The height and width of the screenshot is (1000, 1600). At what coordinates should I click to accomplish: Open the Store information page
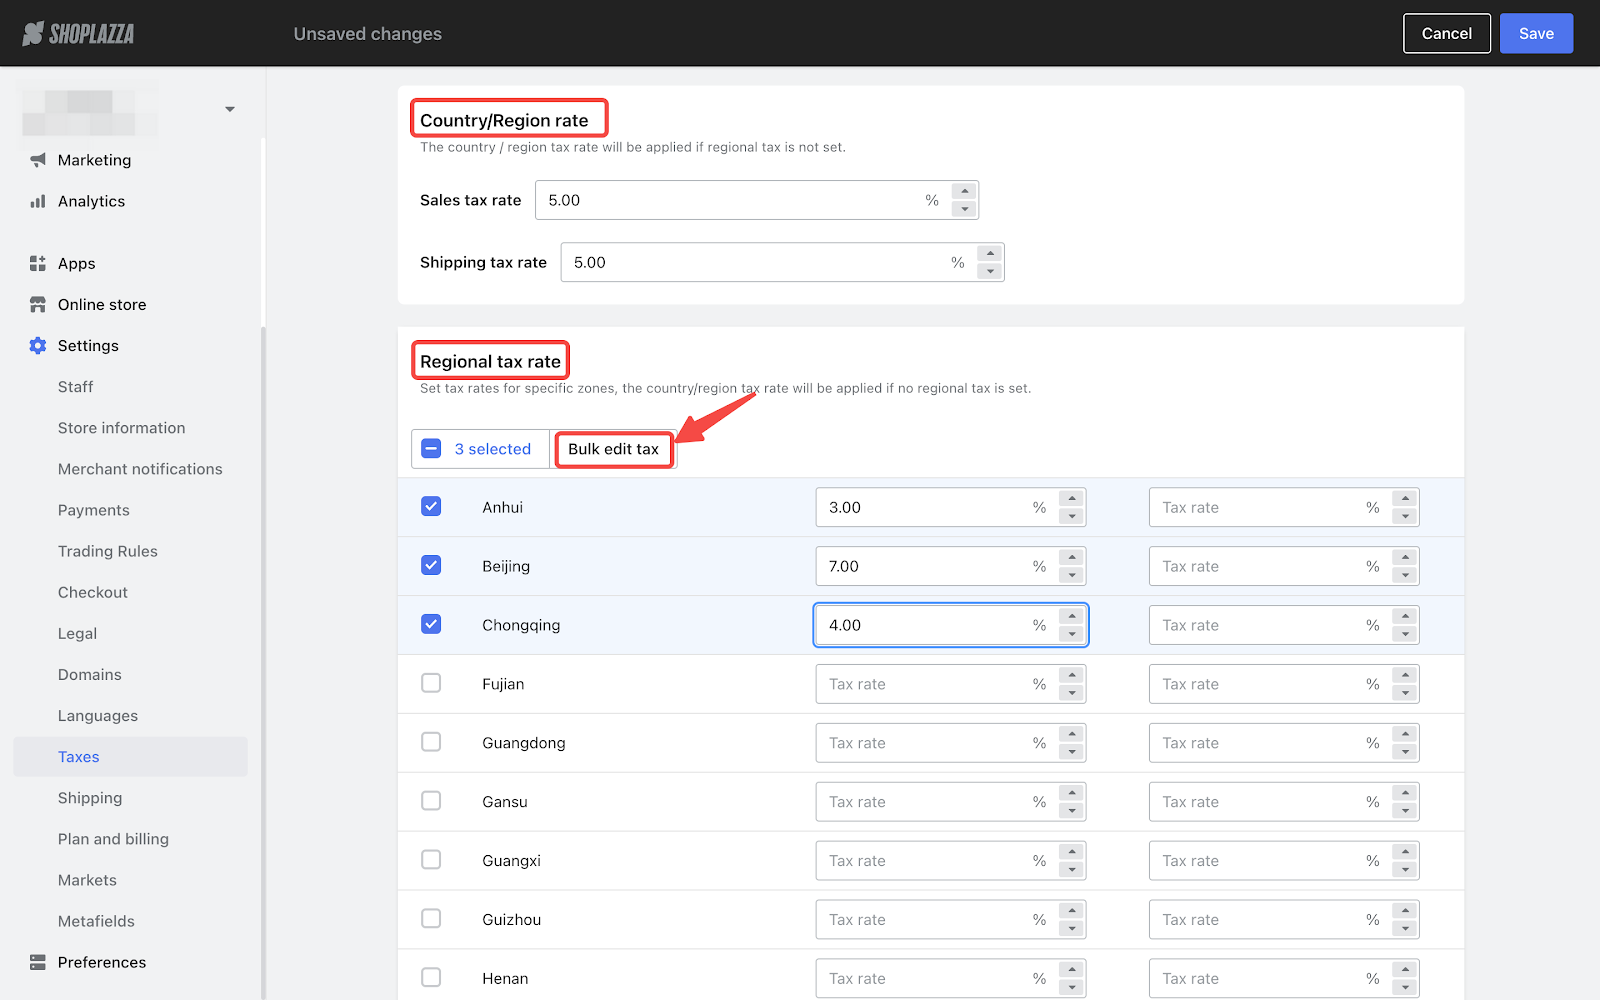[121, 428]
